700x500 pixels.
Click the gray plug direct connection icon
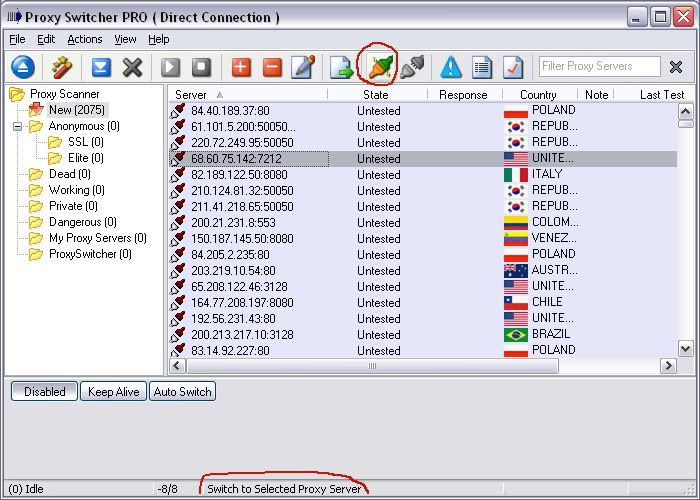tap(412, 67)
